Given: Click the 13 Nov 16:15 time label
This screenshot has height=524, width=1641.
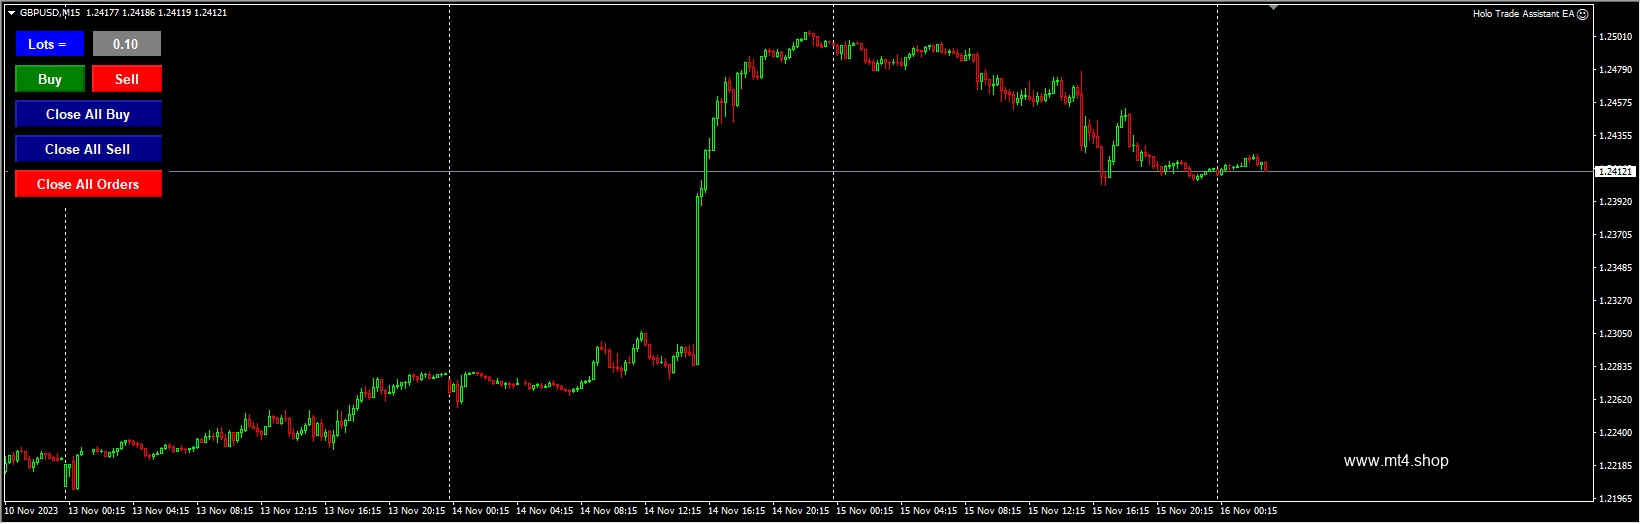Looking at the screenshot, I should [x=353, y=511].
